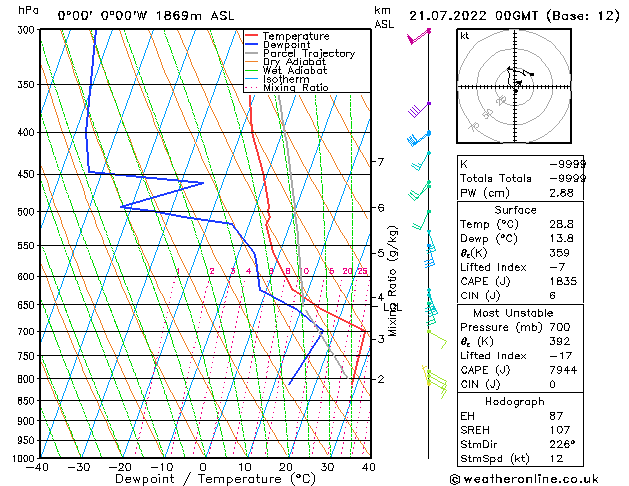This screenshot has height=486, width=629.
Task: Click the '850' hPa pressure label
Action: click(x=28, y=401)
